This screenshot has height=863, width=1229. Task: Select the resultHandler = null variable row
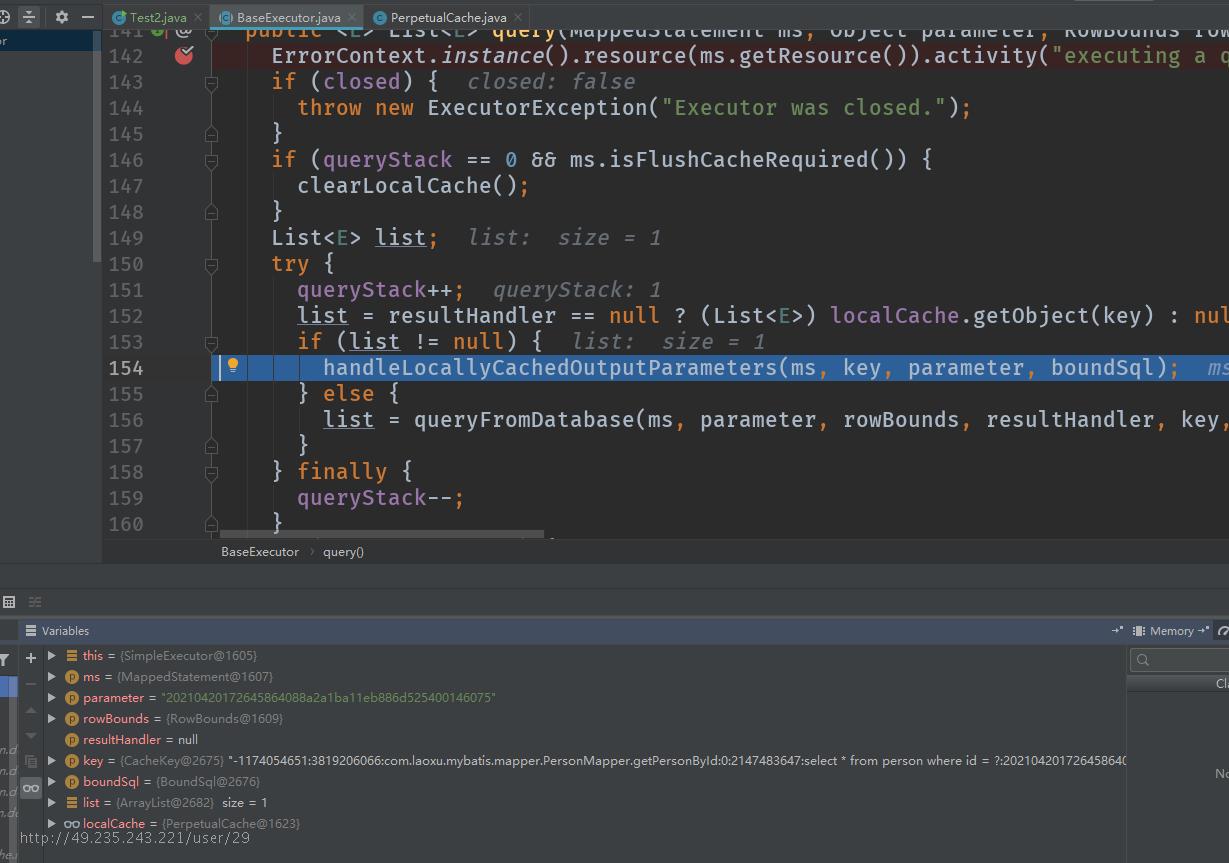(585, 740)
